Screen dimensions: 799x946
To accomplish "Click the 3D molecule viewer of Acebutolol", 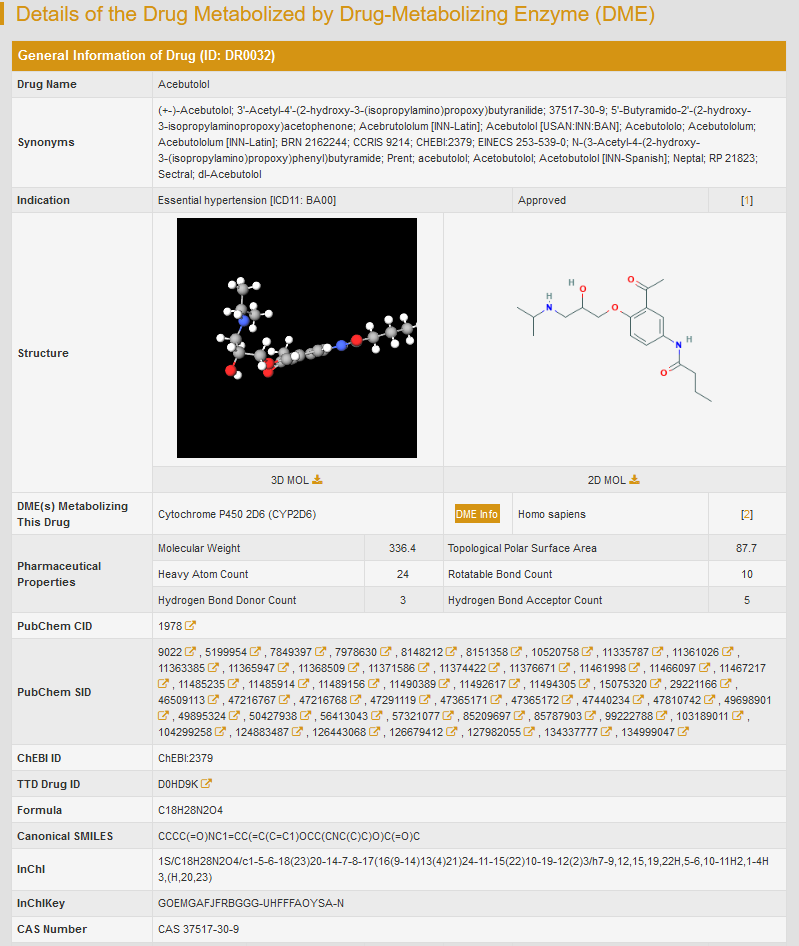I will tap(297, 338).
